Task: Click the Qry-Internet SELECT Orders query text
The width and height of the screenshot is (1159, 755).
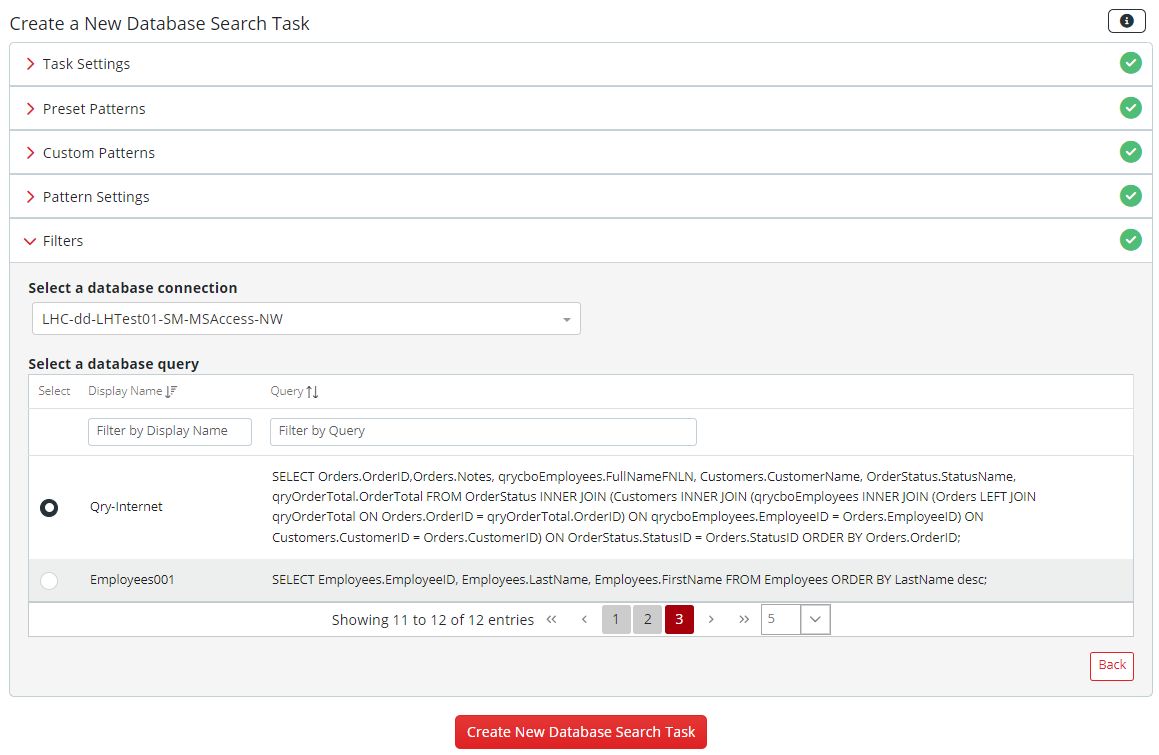Action: click(x=654, y=507)
